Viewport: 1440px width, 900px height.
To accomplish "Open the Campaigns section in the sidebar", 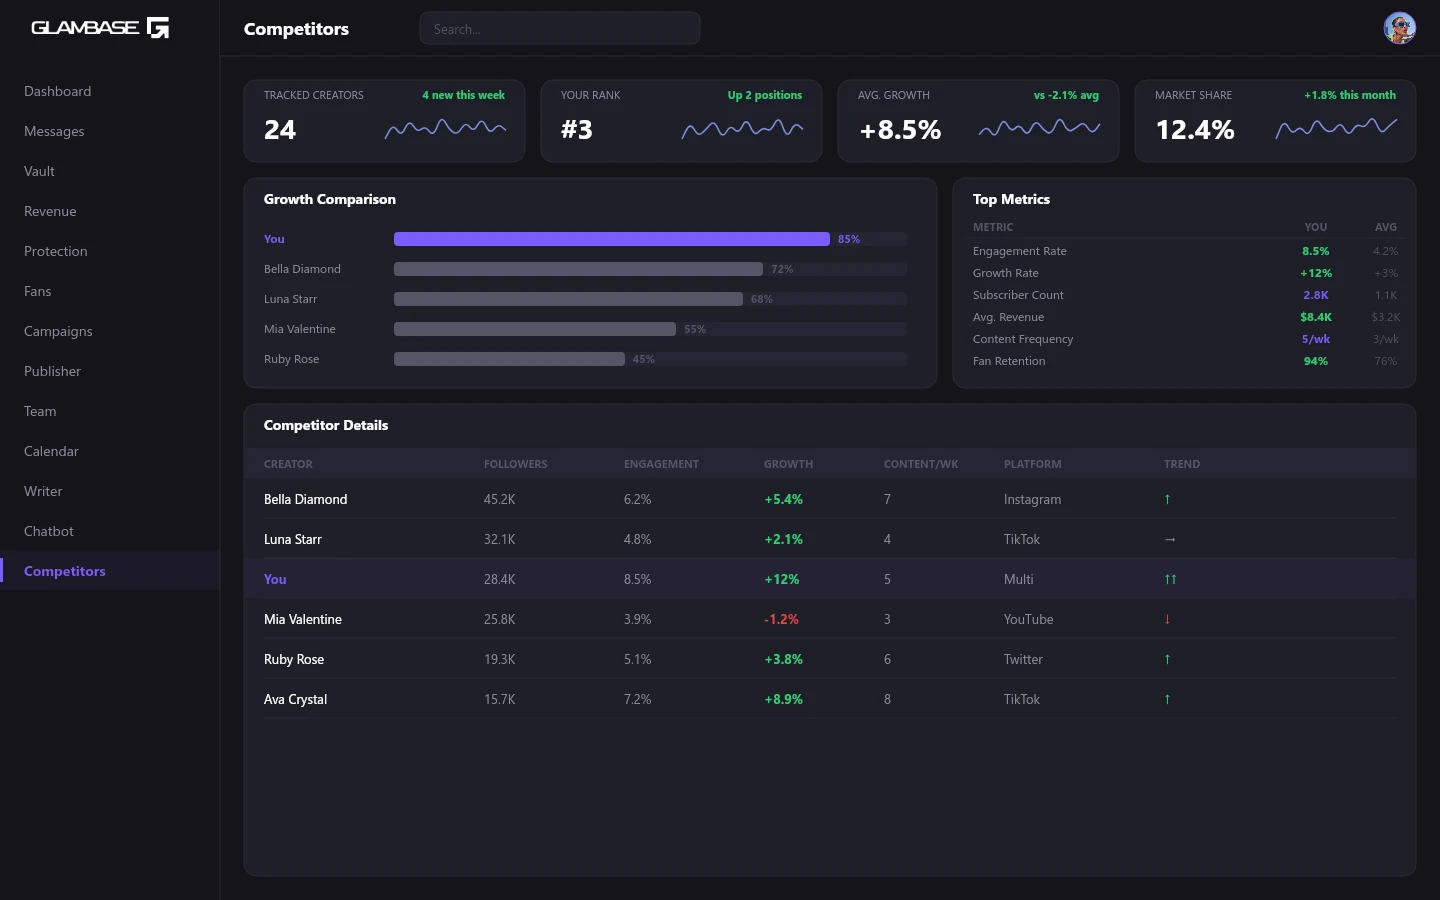I will click(58, 331).
